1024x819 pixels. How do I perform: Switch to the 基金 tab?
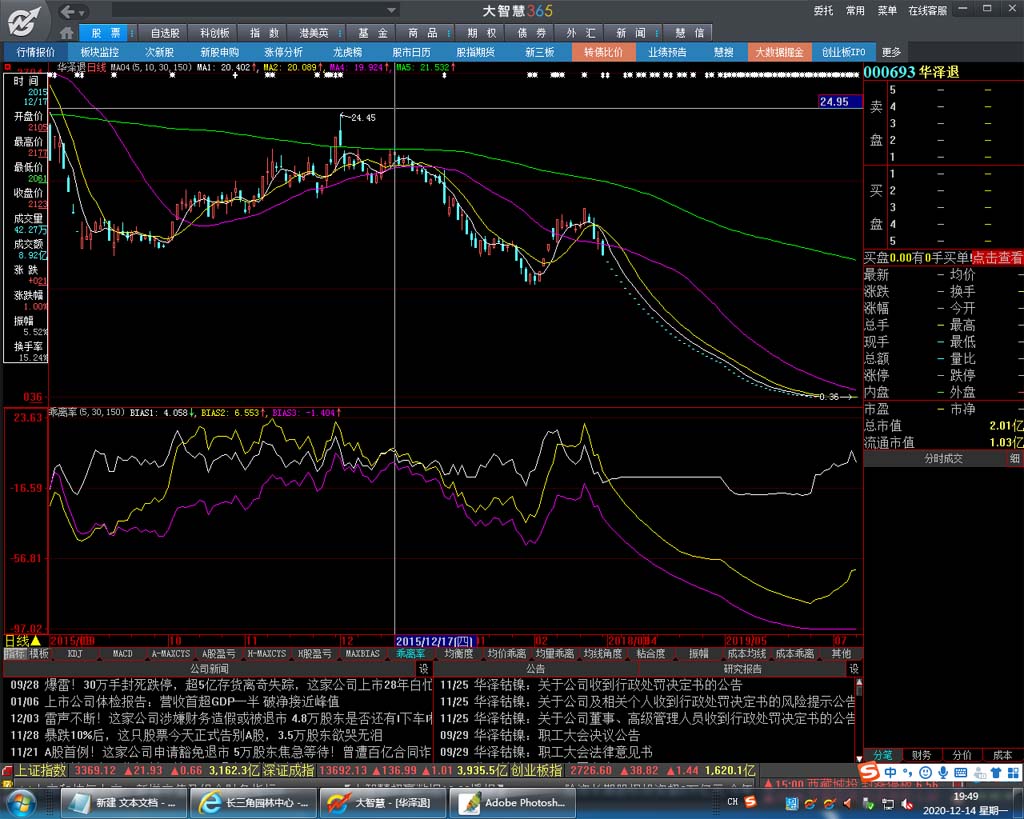pos(373,33)
